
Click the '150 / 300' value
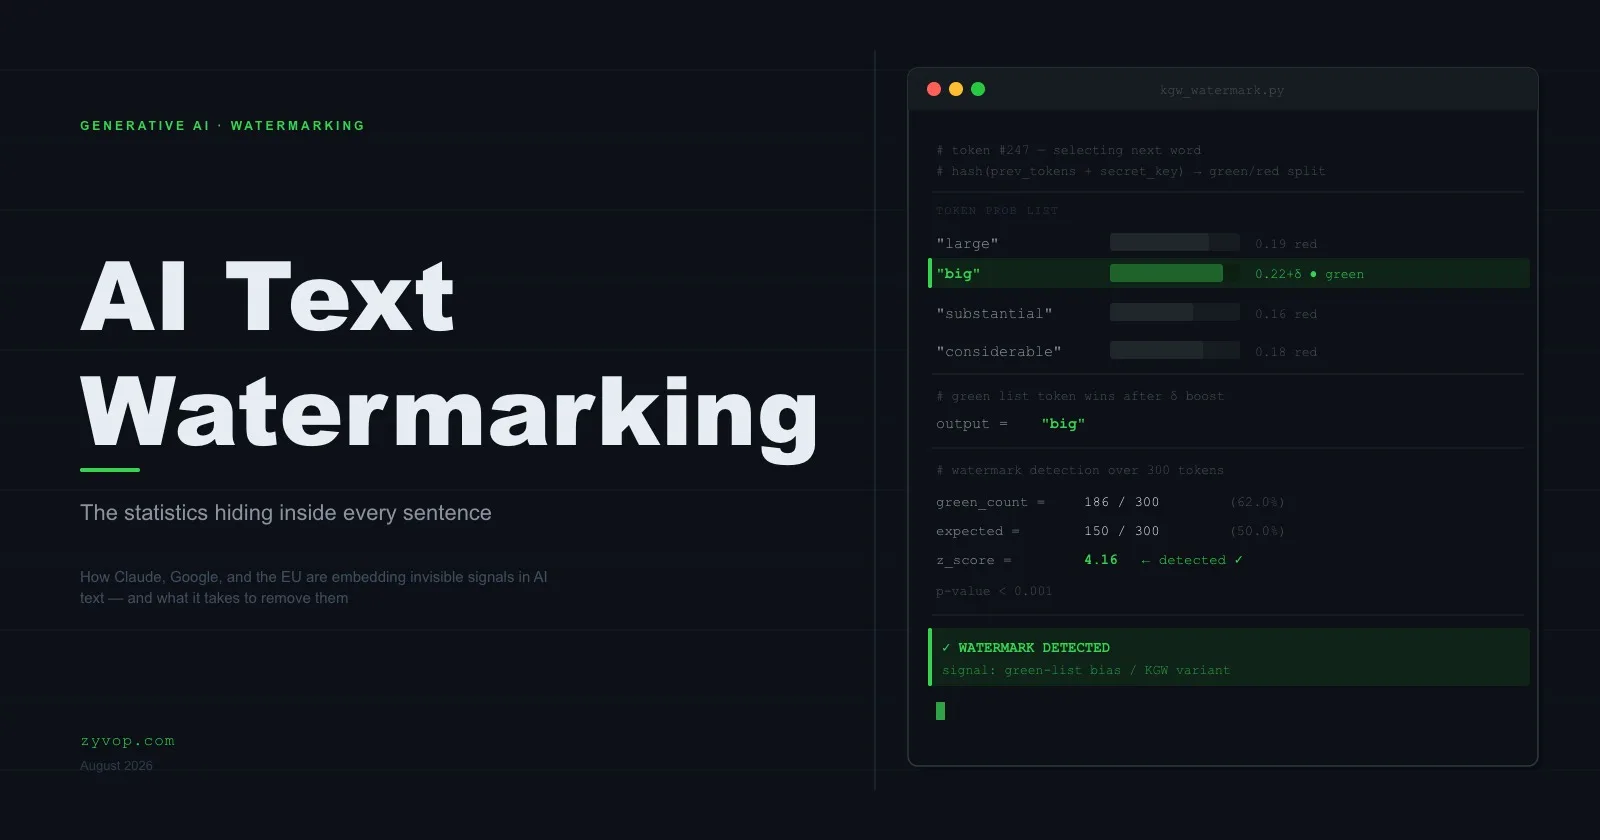[x=1122, y=531]
